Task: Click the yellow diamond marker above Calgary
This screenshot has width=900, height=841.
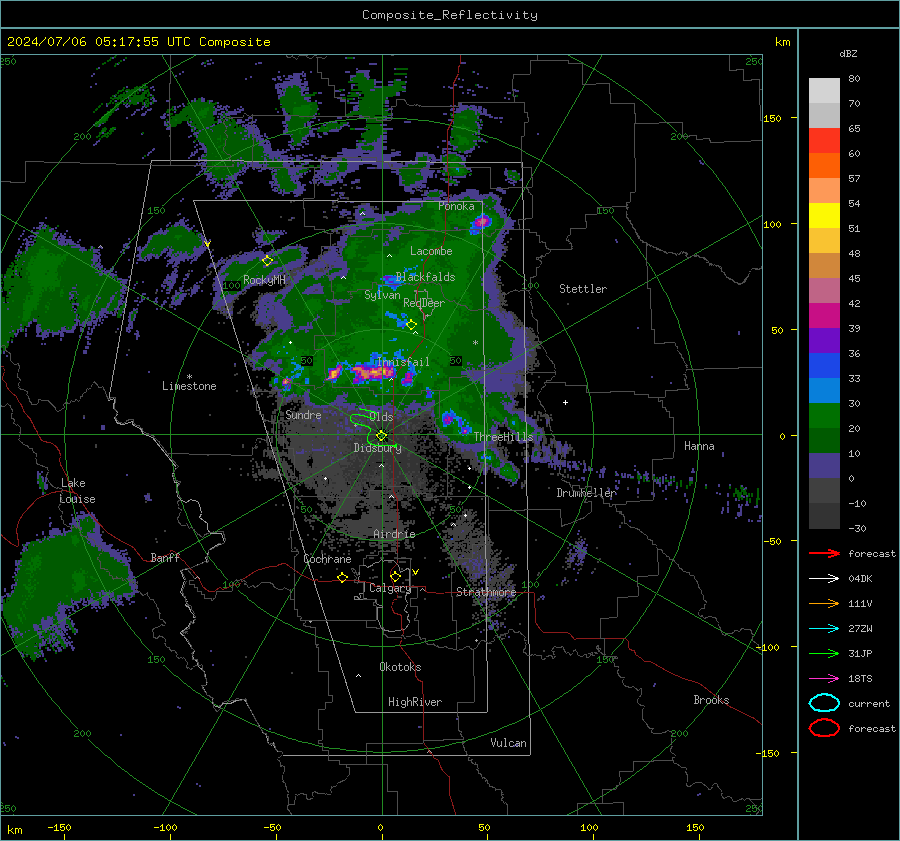Action: coord(395,576)
